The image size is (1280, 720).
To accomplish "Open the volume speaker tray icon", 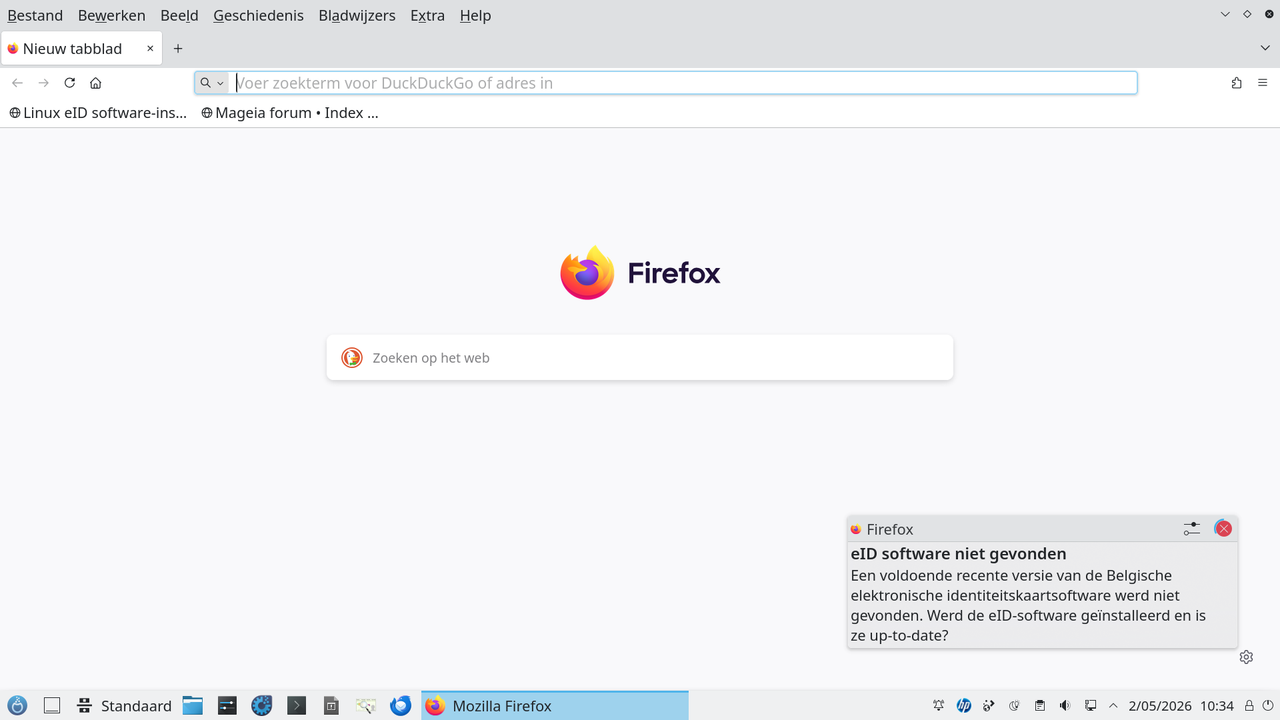I will pos(1065,706).
